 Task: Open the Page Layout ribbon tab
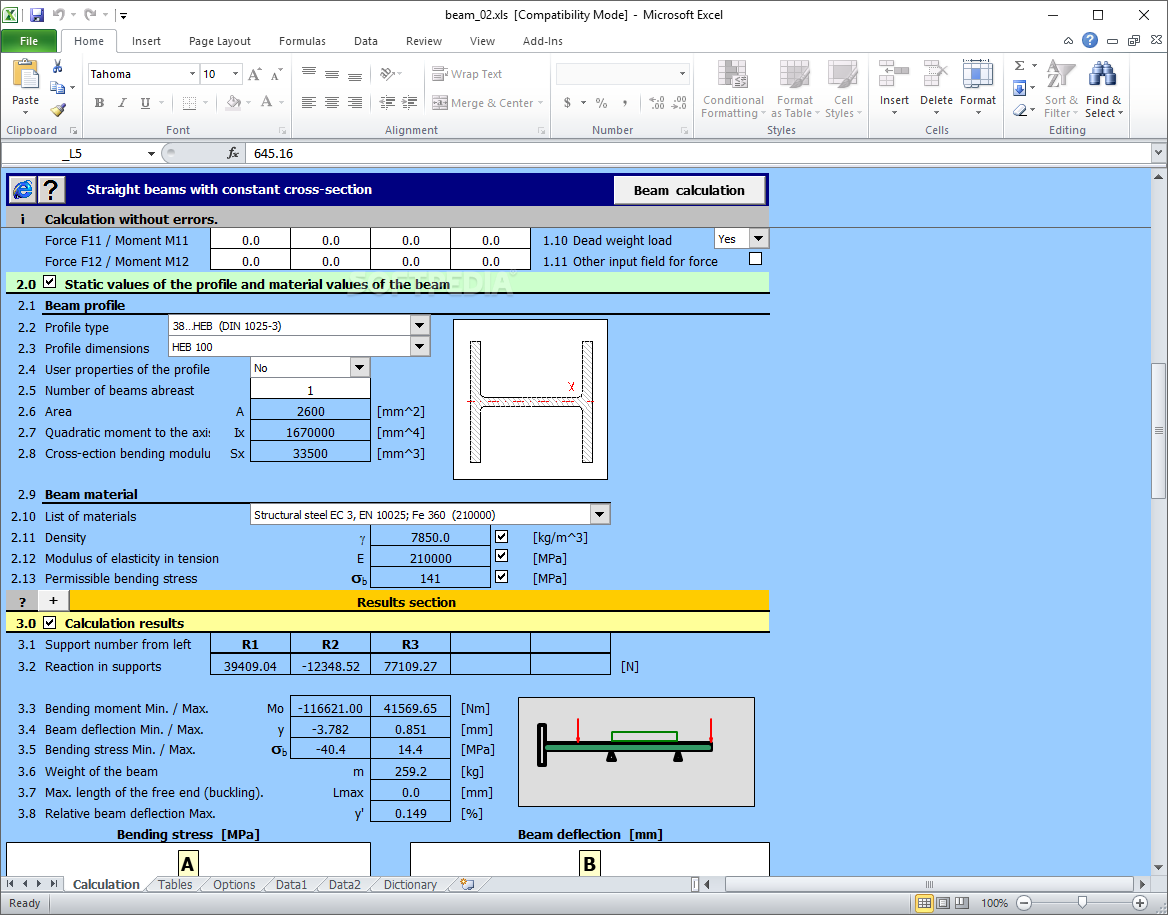(220, 41)
